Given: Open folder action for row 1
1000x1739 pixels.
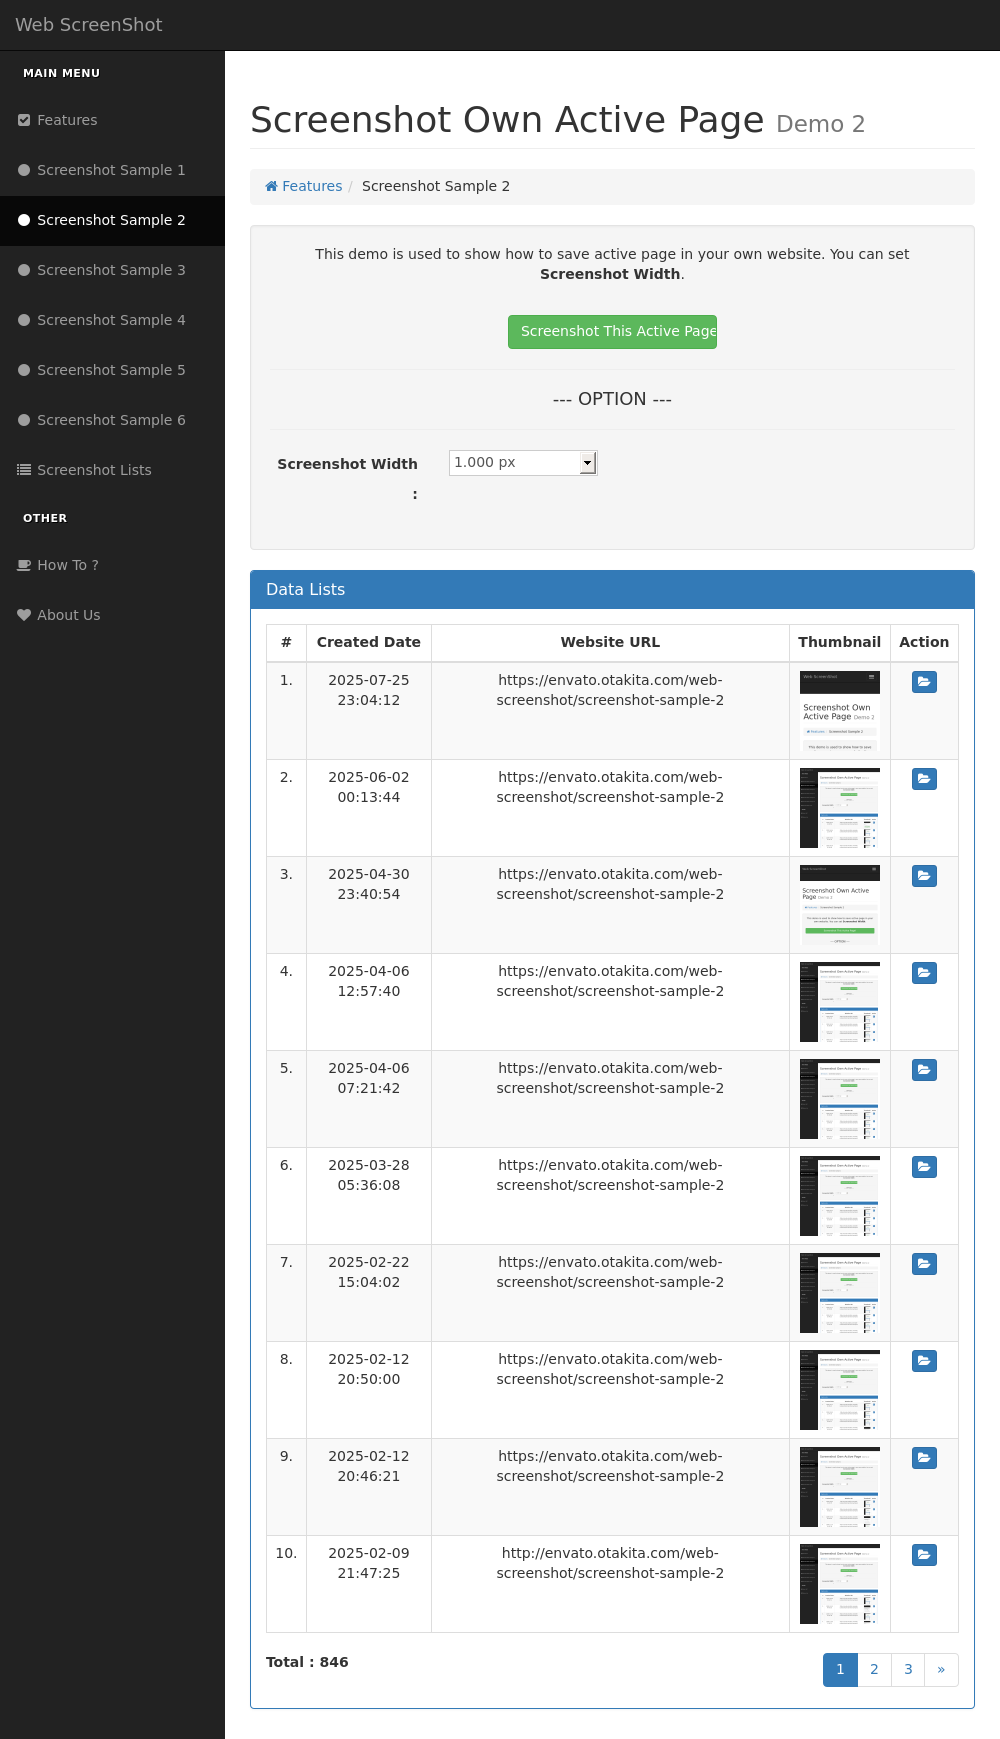Looking at the screenshot, I should tap(924, 682).
